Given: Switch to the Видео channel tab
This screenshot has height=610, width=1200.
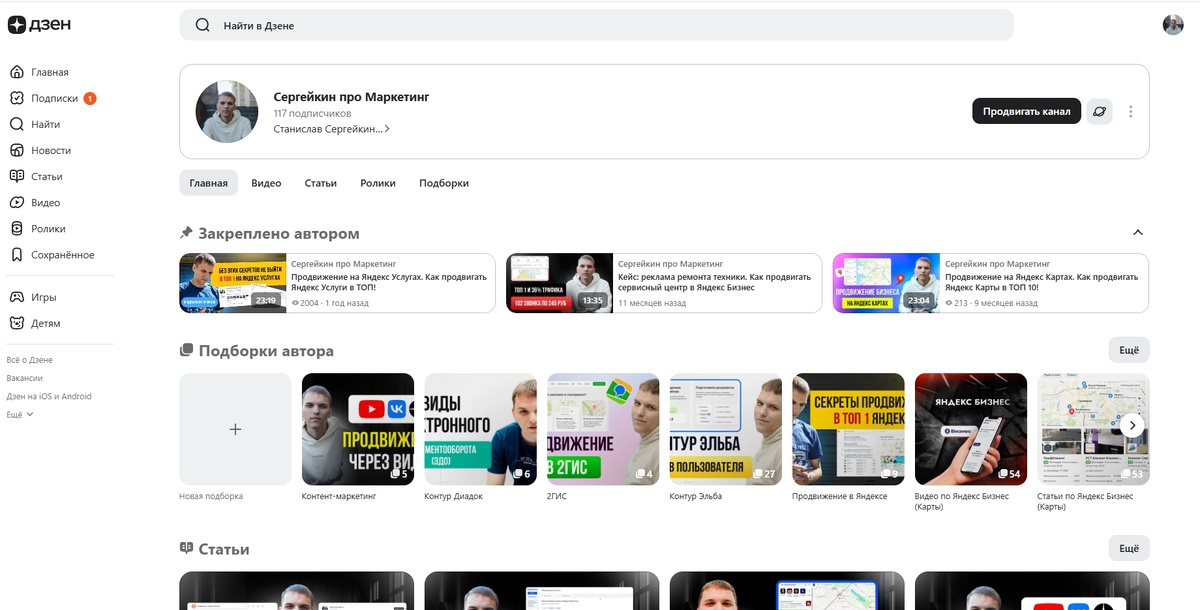Looking at the screenshot, I should coord(266,183).
